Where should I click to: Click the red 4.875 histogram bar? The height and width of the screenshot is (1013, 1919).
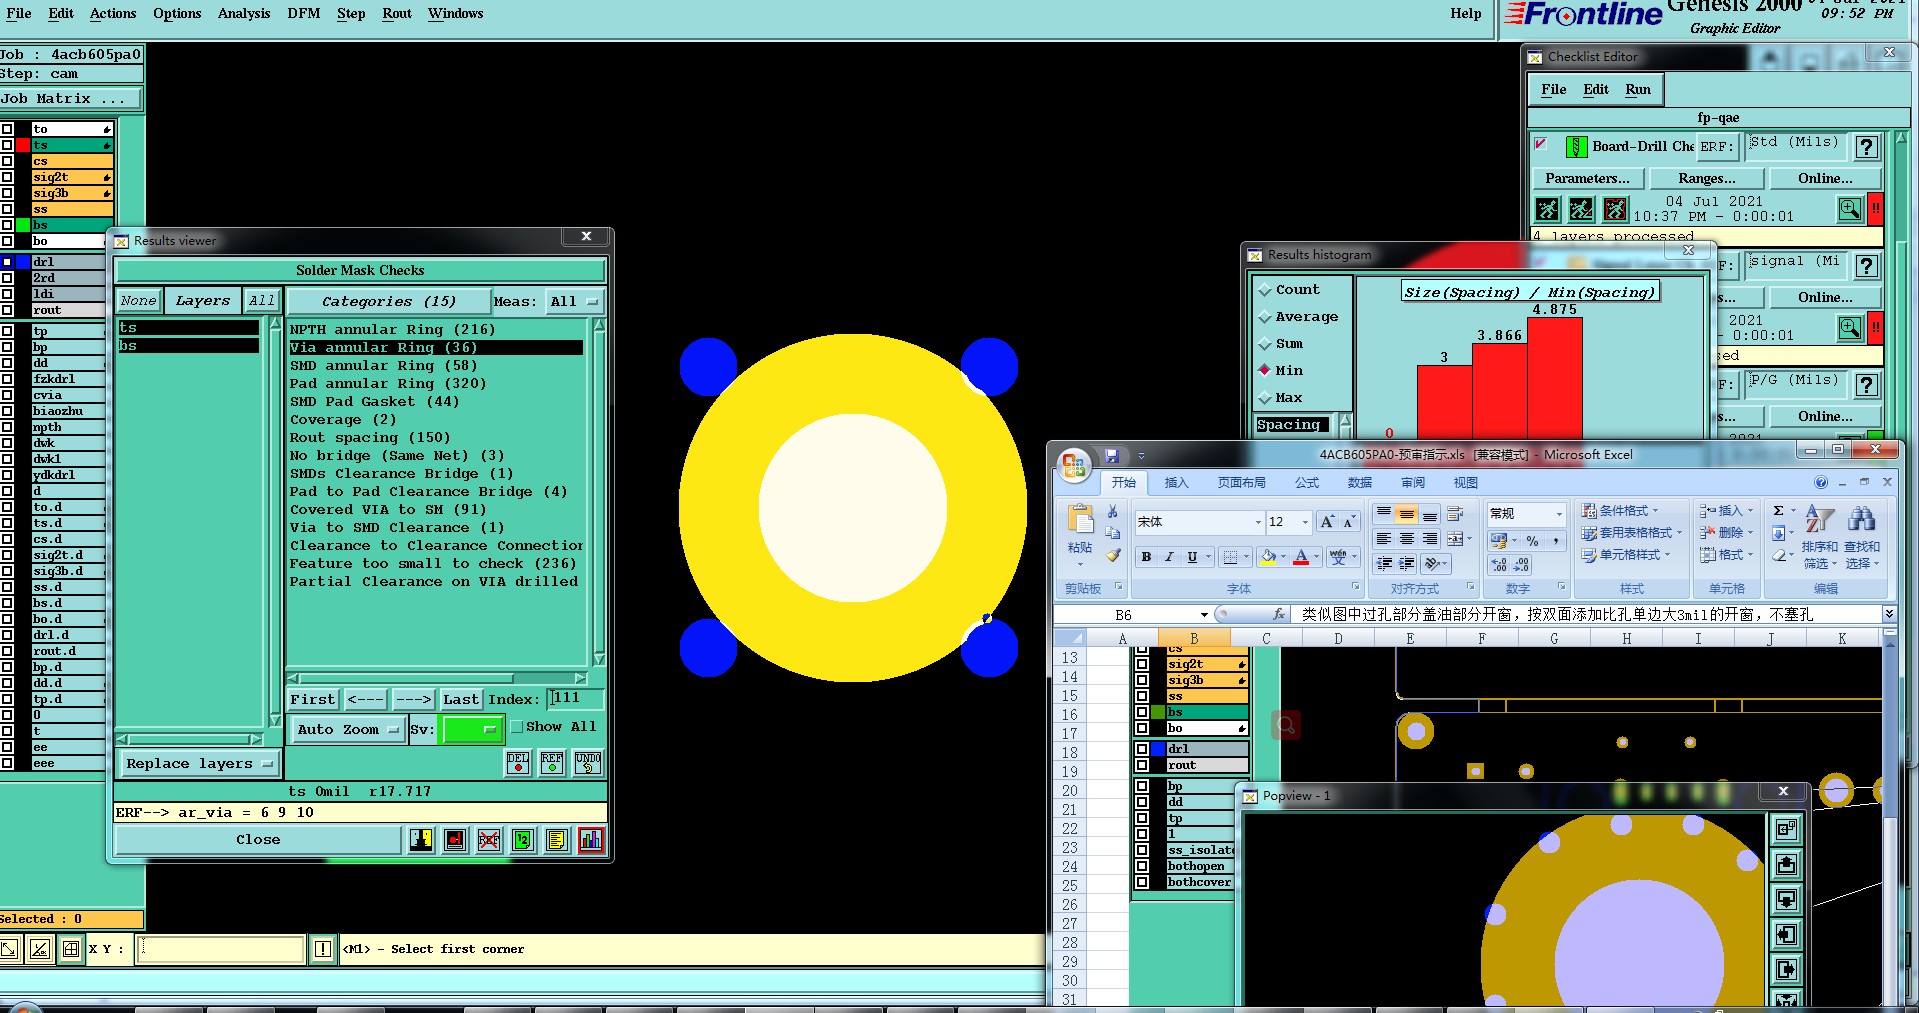[1555, 378]
